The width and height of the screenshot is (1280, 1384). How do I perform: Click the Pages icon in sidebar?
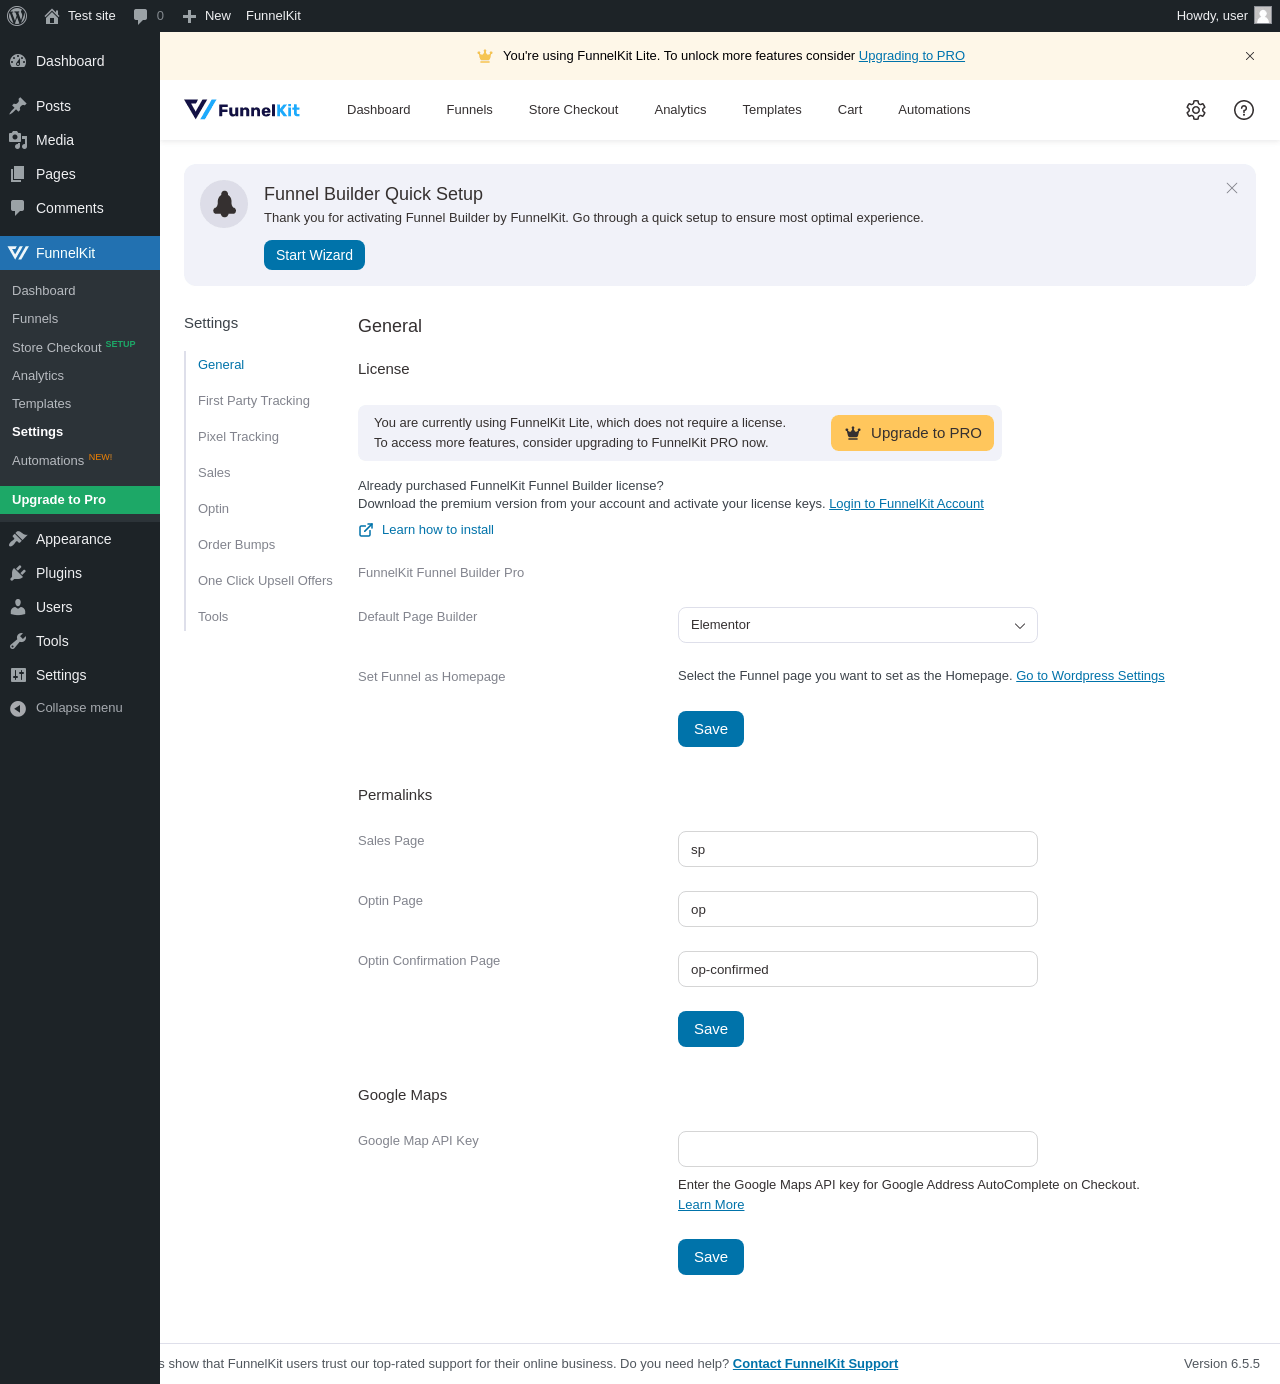click(18, 174)
